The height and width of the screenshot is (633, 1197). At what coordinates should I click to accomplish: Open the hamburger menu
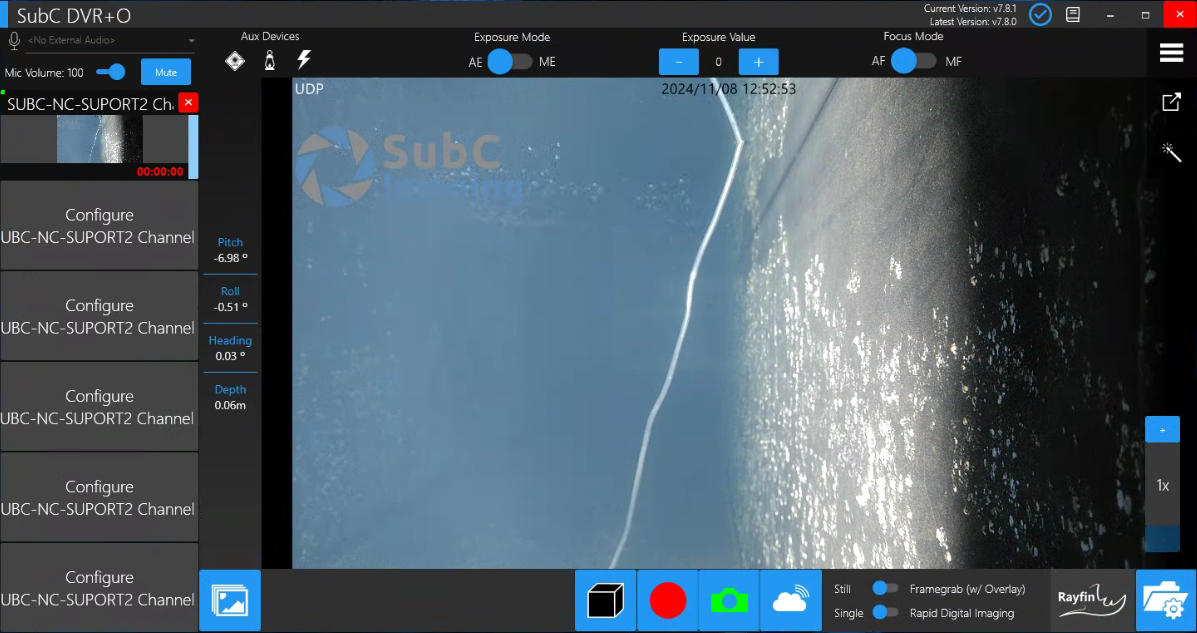pos(1171,53)
